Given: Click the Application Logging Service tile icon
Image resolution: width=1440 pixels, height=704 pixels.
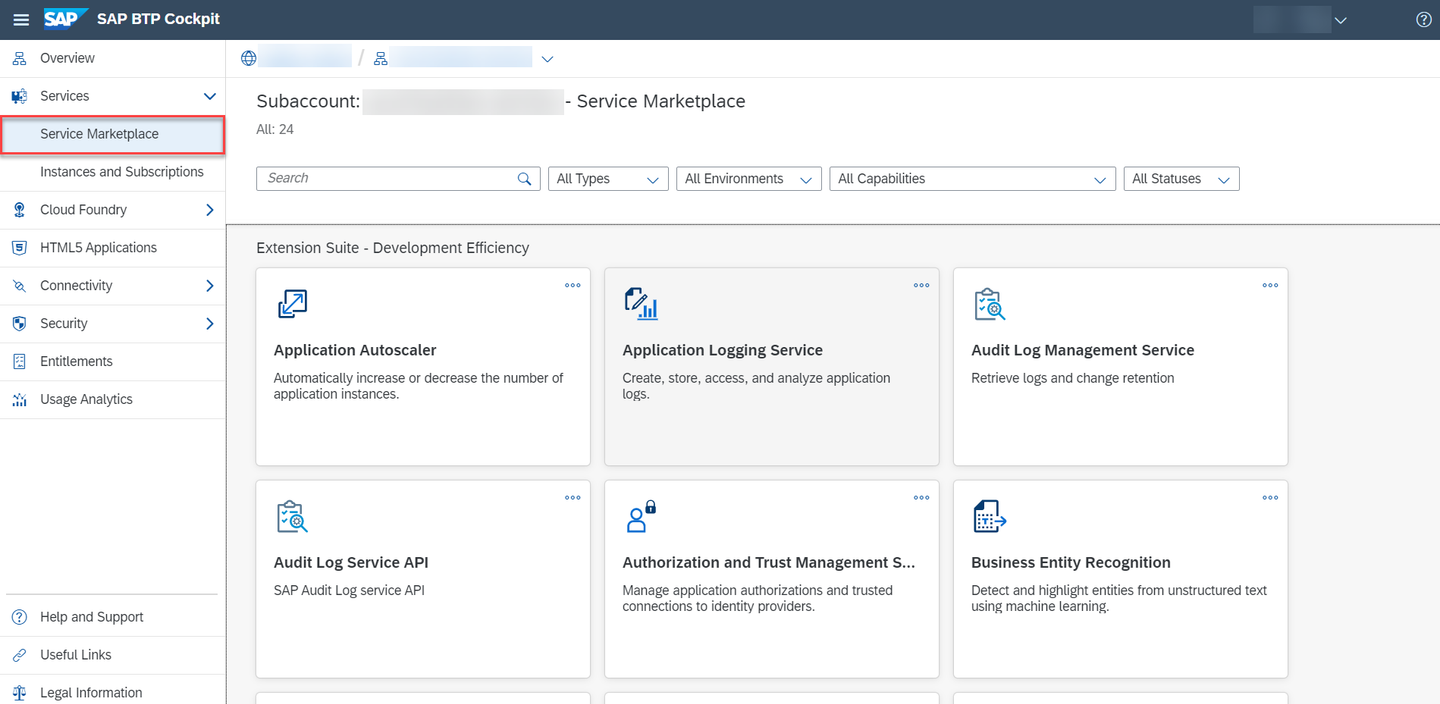Looking at the screenshot, I should (641, 304).
